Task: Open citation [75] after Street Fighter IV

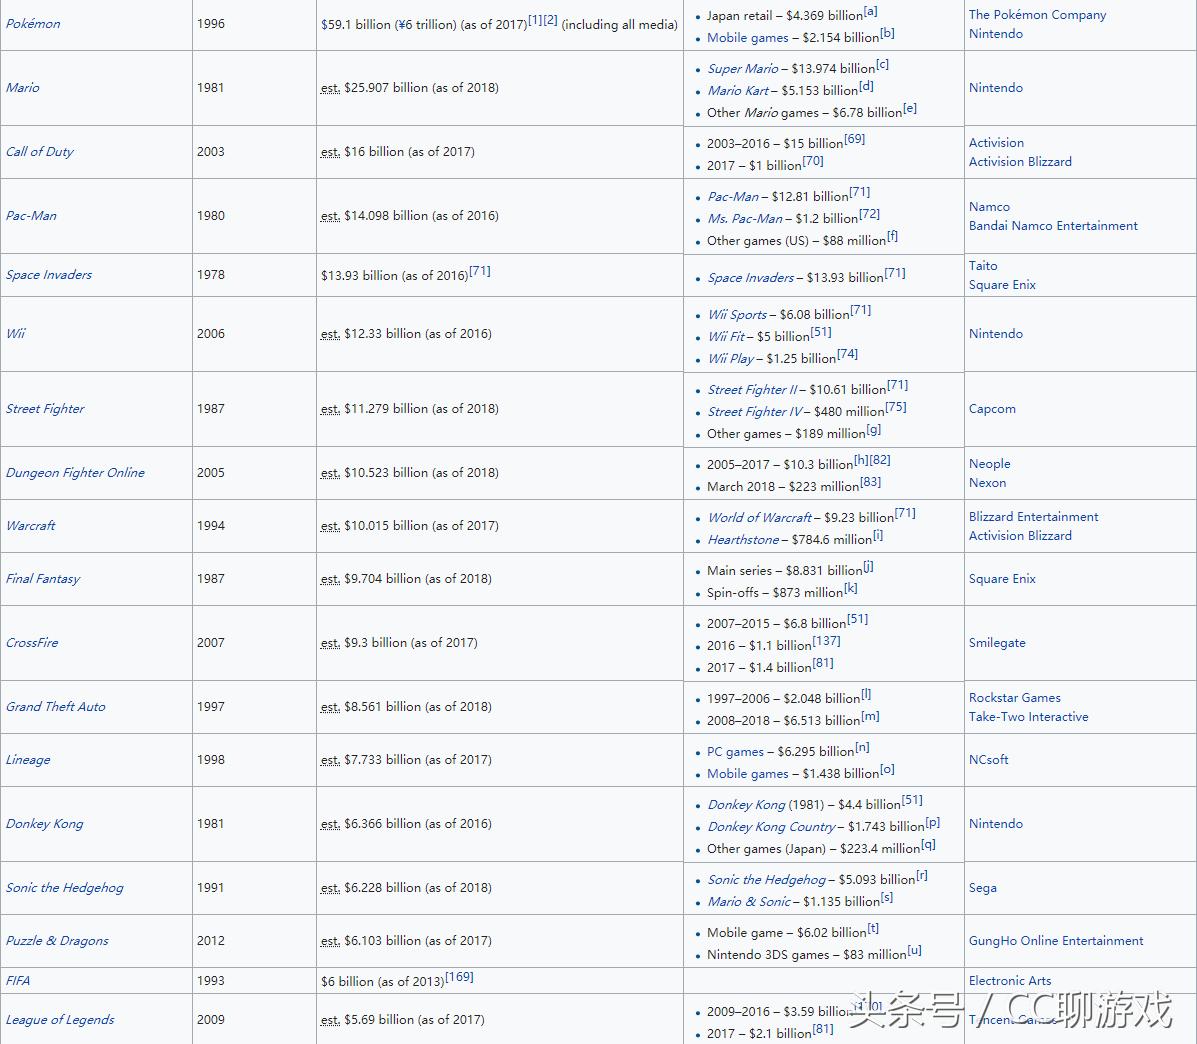Action: (895, 407)
